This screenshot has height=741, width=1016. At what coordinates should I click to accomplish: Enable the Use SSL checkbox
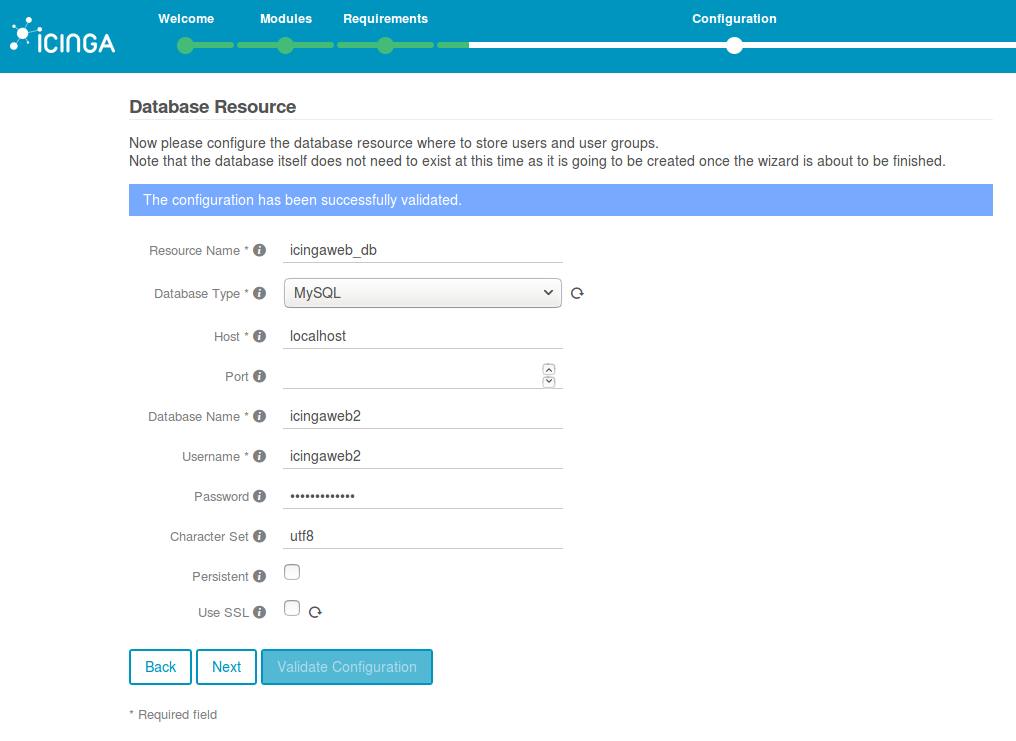coord(292,608)
